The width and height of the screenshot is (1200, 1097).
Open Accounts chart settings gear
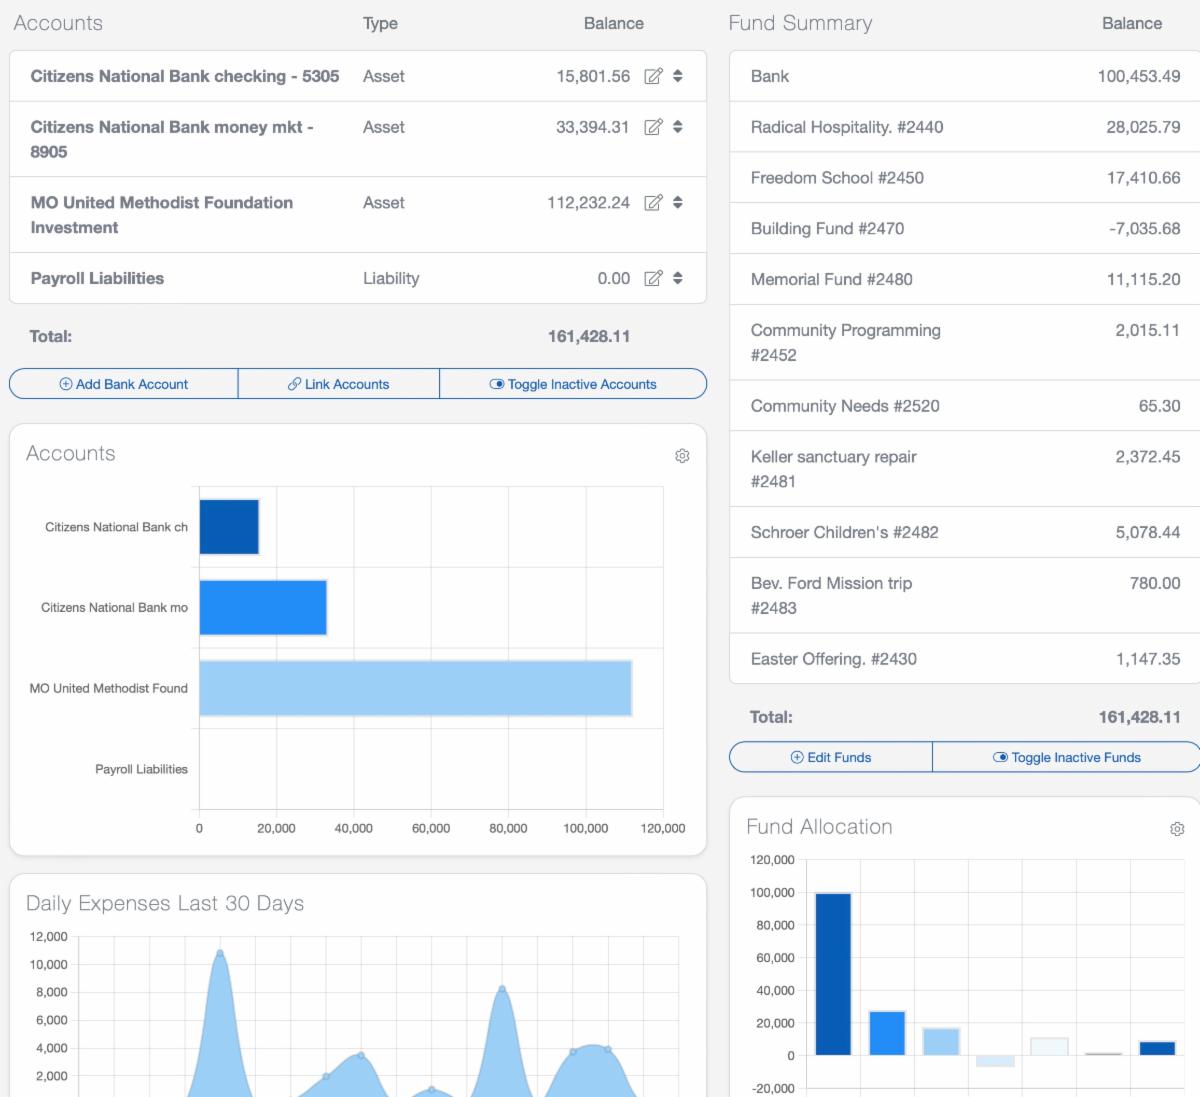click(x=682, y=456)
